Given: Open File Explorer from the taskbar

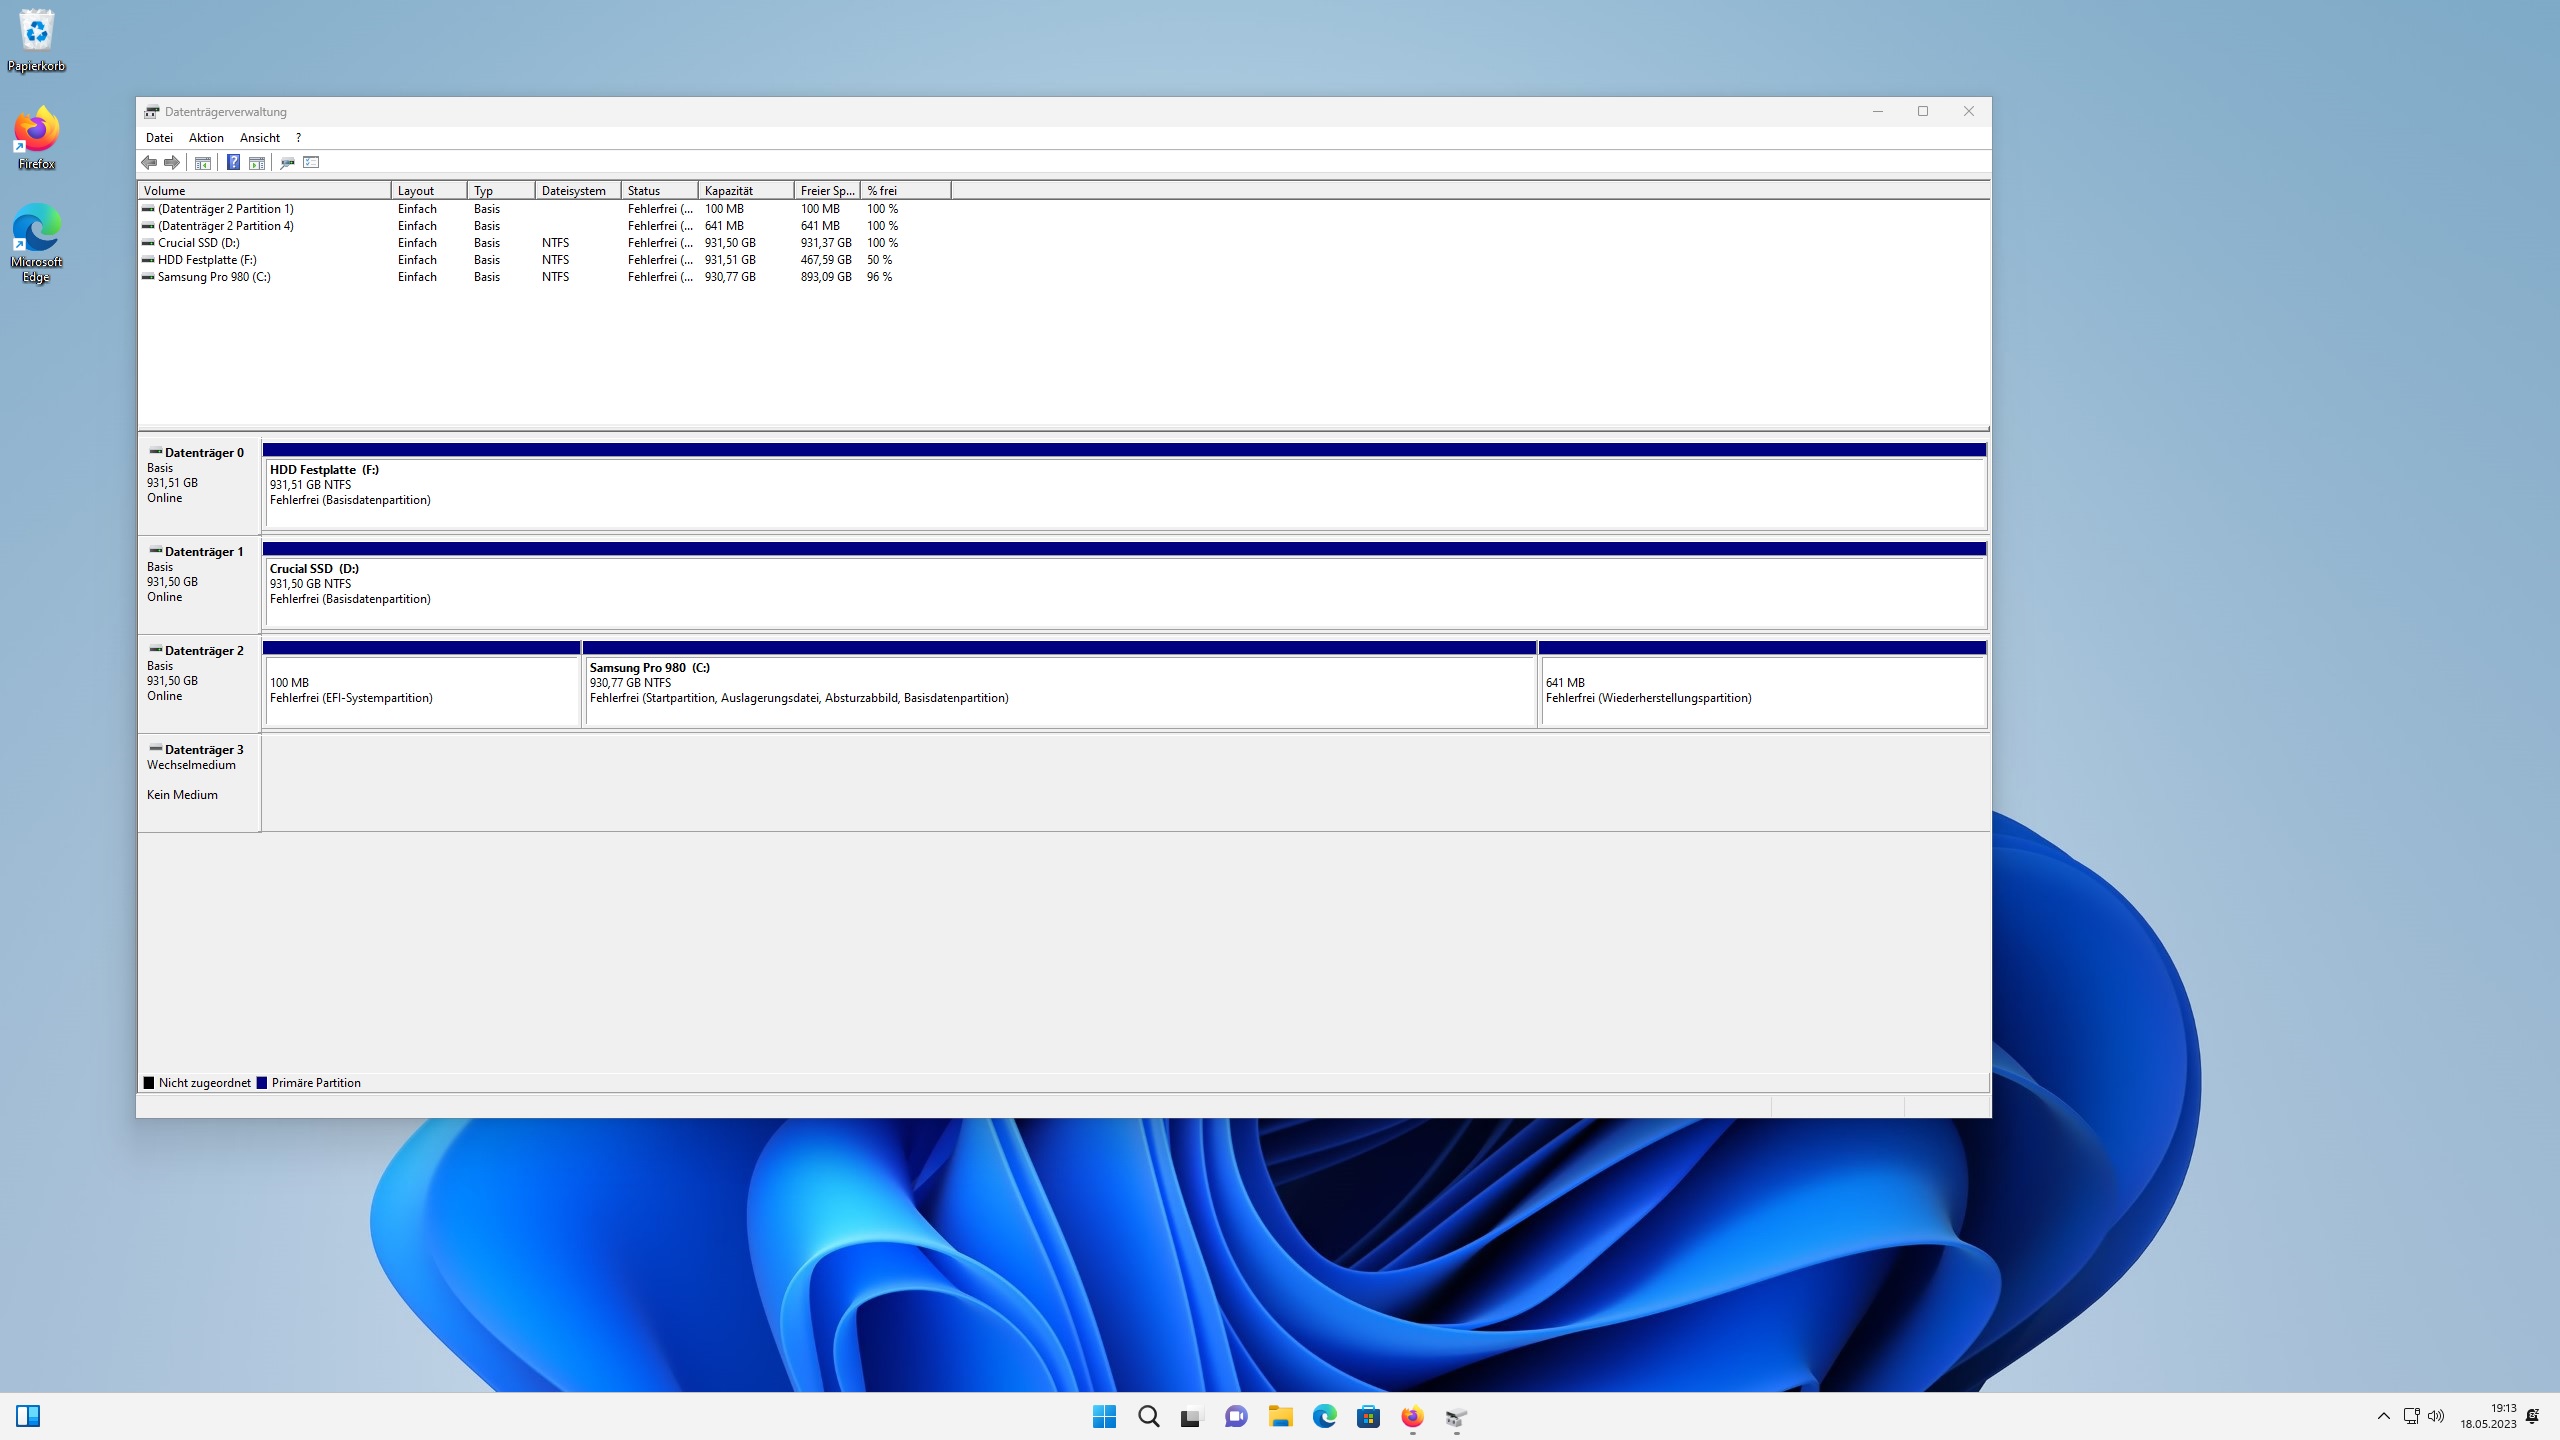Looking at the screenshot, I should 1280,1416.
